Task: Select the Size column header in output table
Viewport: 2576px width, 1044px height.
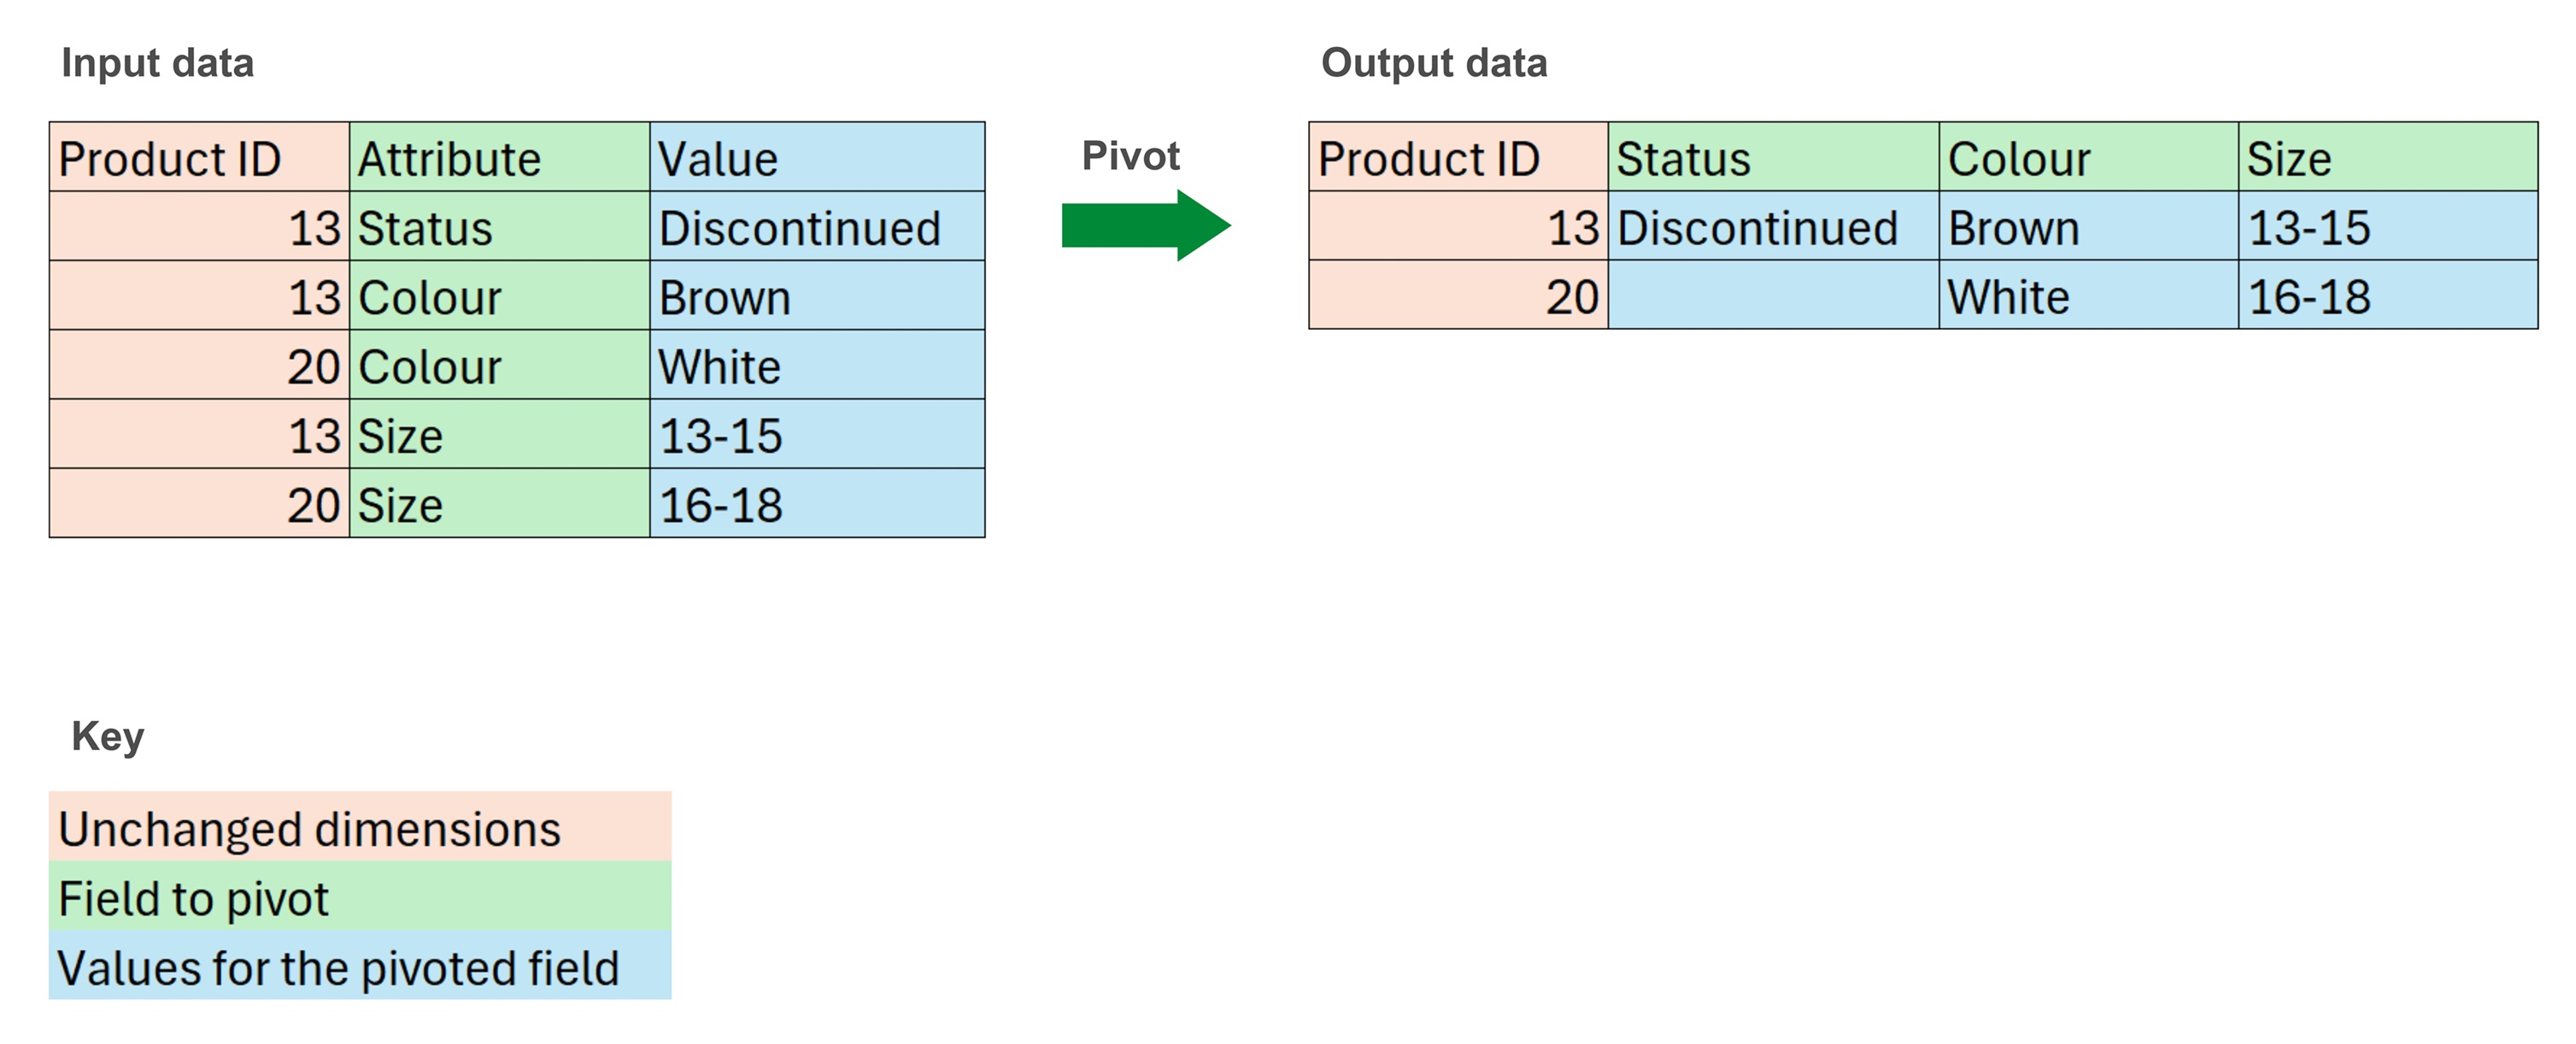Action: tap(2387, 158)
